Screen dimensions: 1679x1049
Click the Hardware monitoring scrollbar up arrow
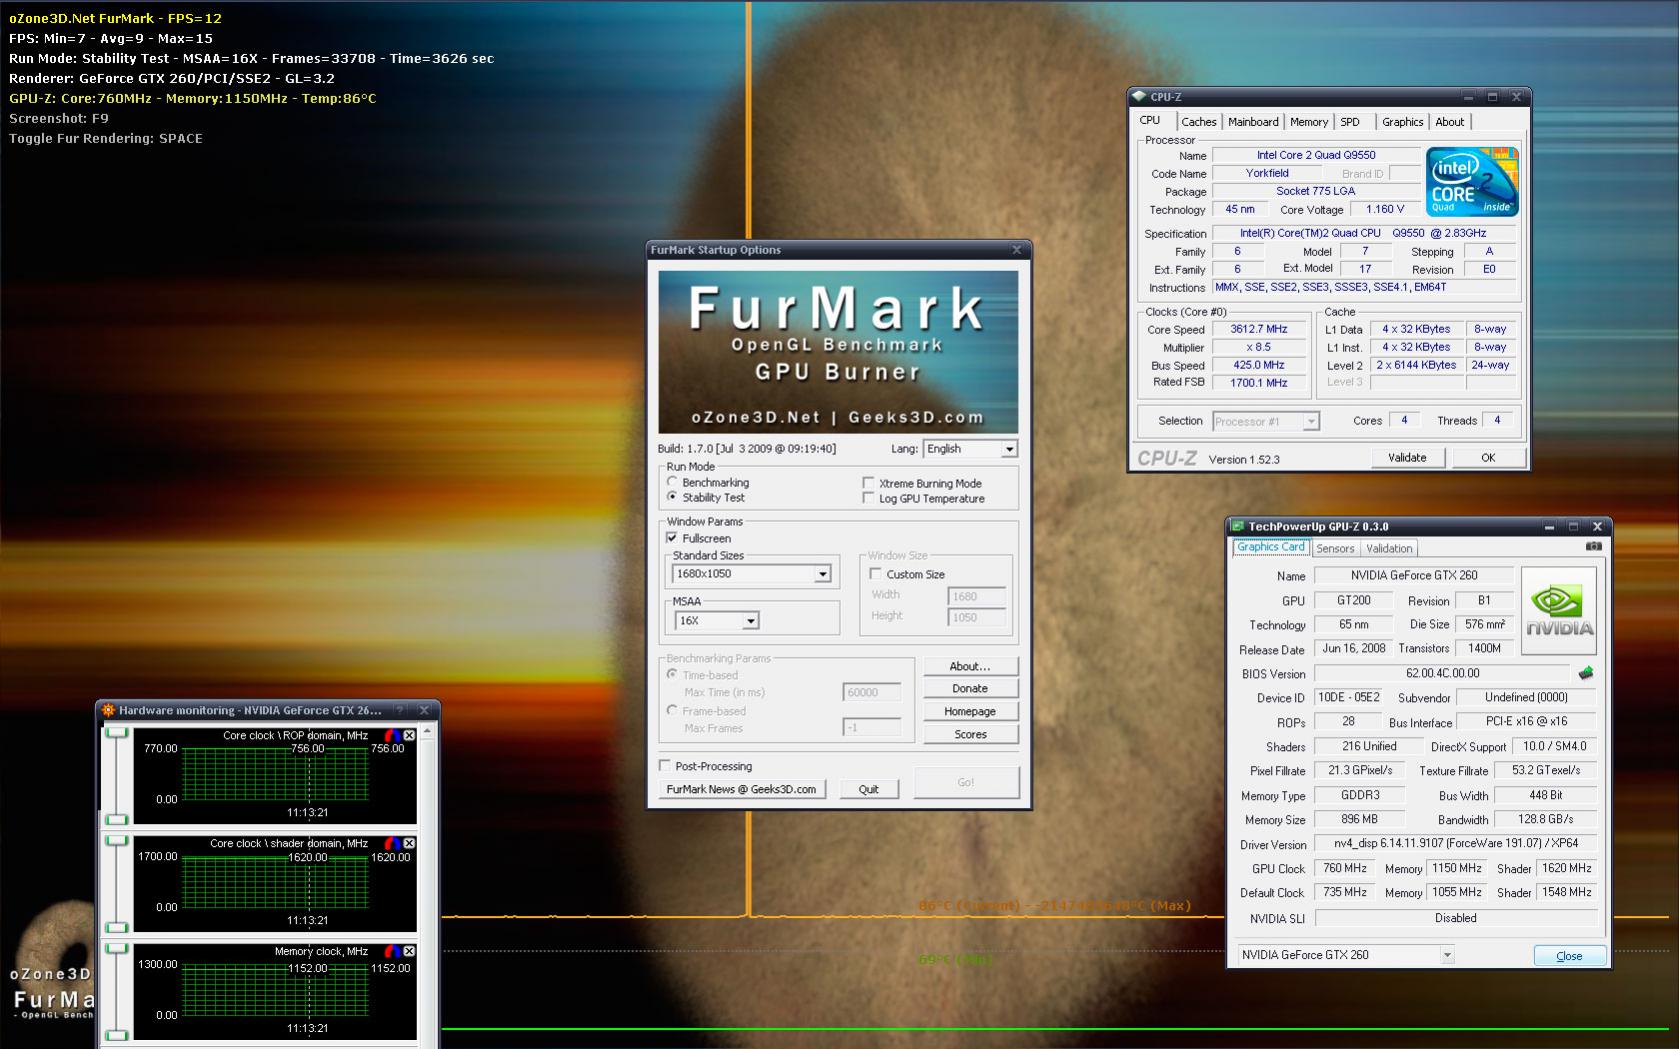tap(427, 733)
